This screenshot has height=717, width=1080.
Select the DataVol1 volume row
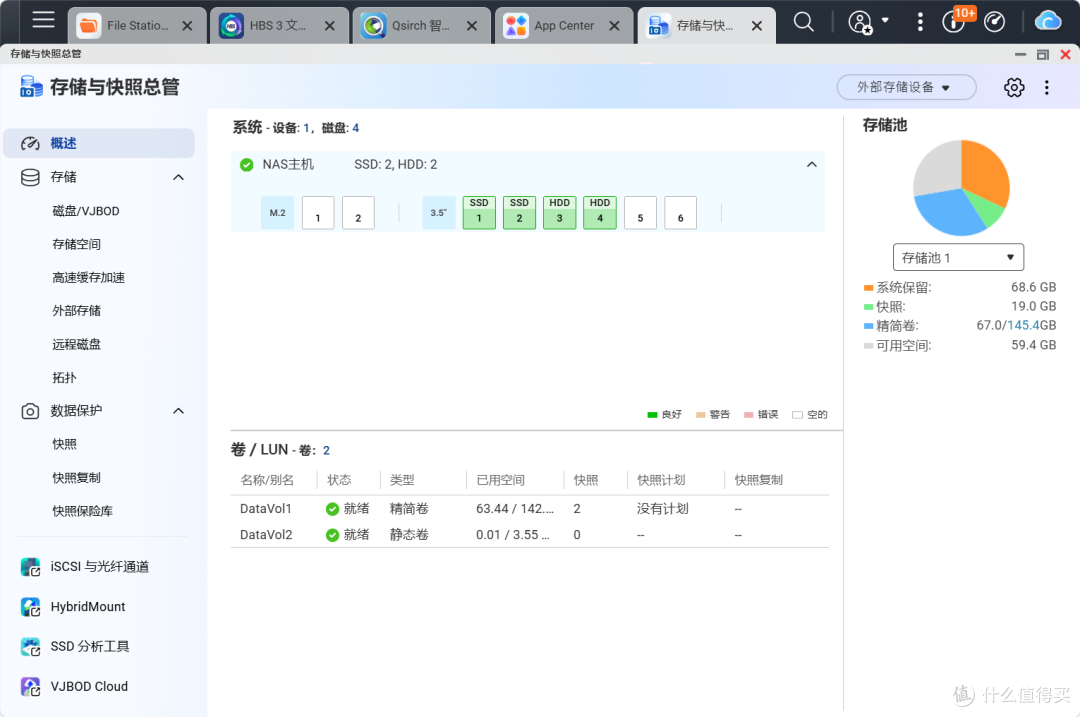530,509
